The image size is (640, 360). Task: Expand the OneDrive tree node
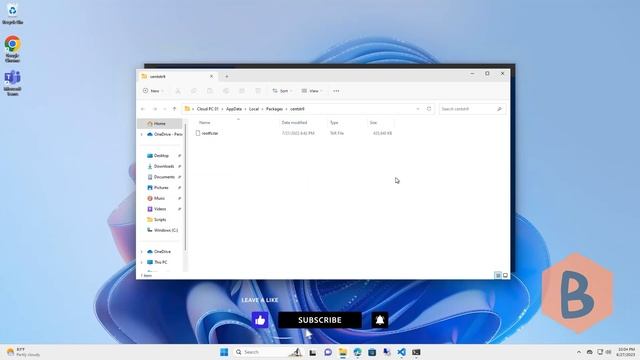[x=142, y=251]
